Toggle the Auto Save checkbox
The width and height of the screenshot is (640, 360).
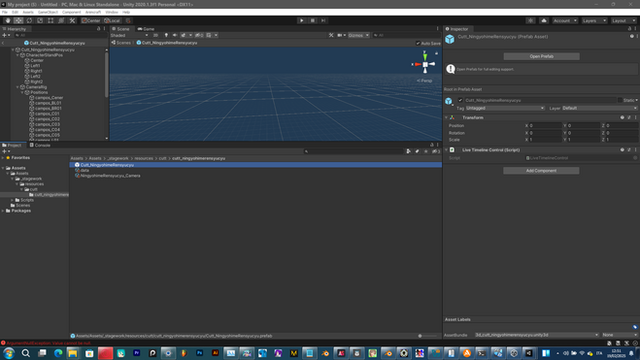418,43
